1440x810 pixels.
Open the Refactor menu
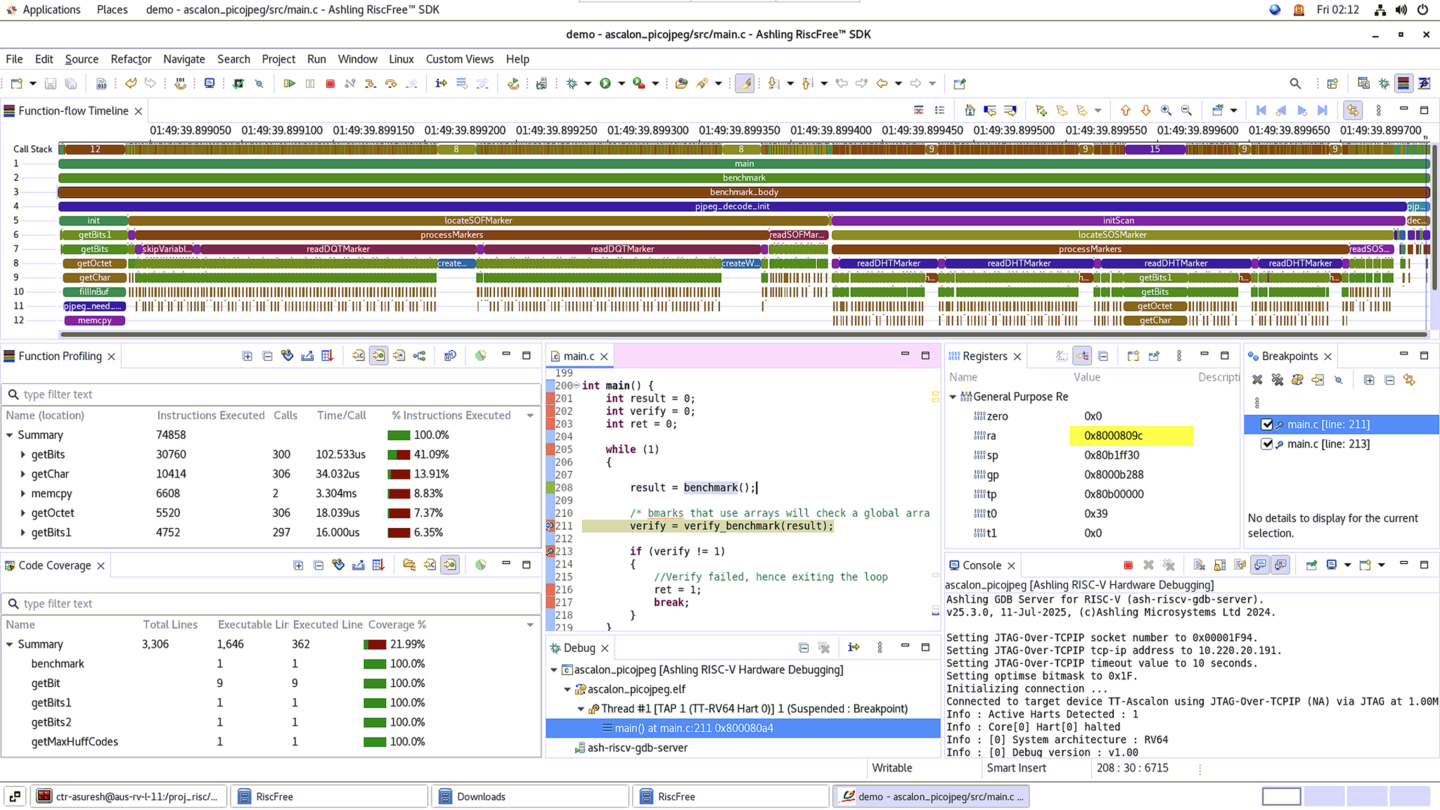point(131,59)
